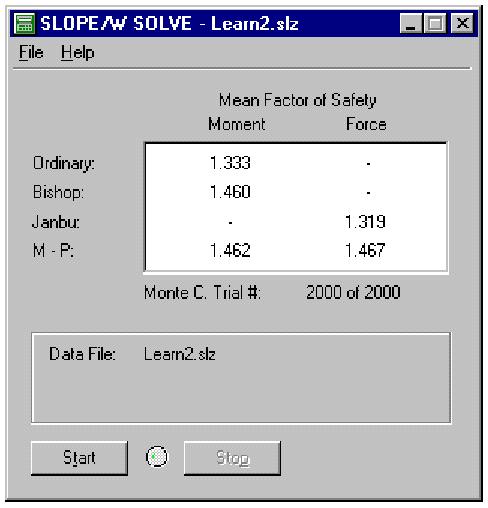Click the greyed-out Stop button
Screen dimensions: 488x508
[232, 458]
